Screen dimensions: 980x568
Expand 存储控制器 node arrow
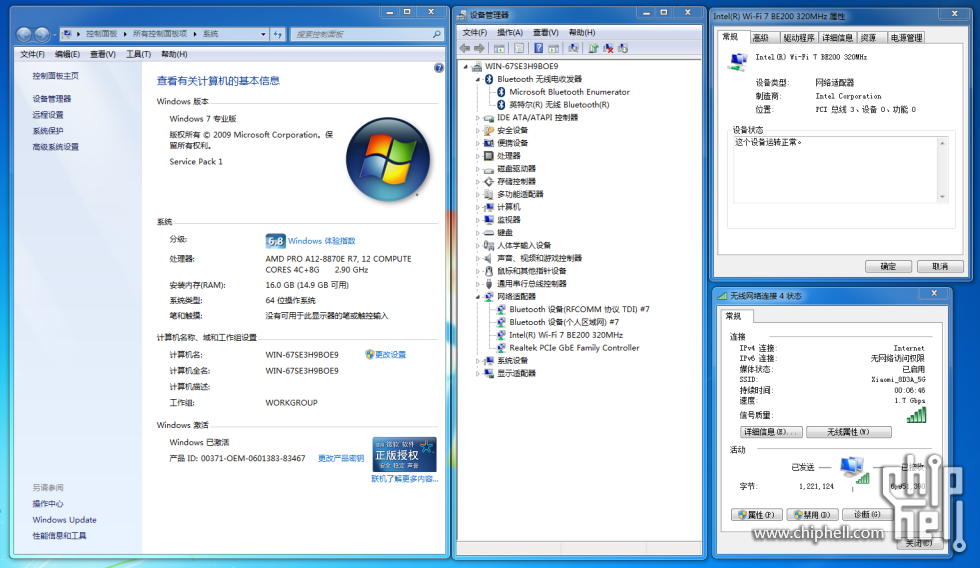point(478,181)
